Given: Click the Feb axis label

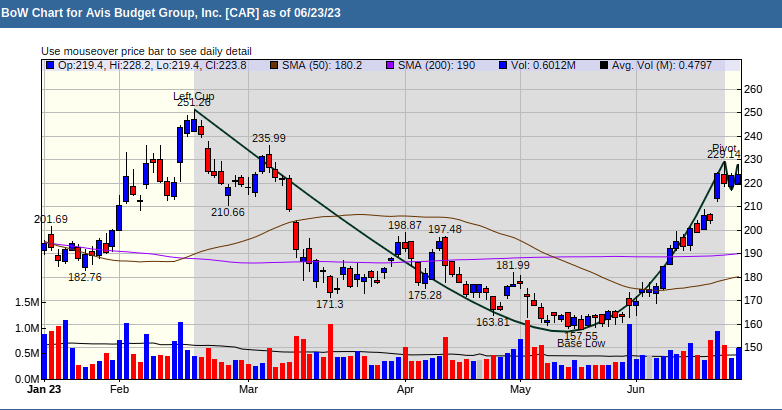Looking at the screenshot, I should [x=120, y=389].
